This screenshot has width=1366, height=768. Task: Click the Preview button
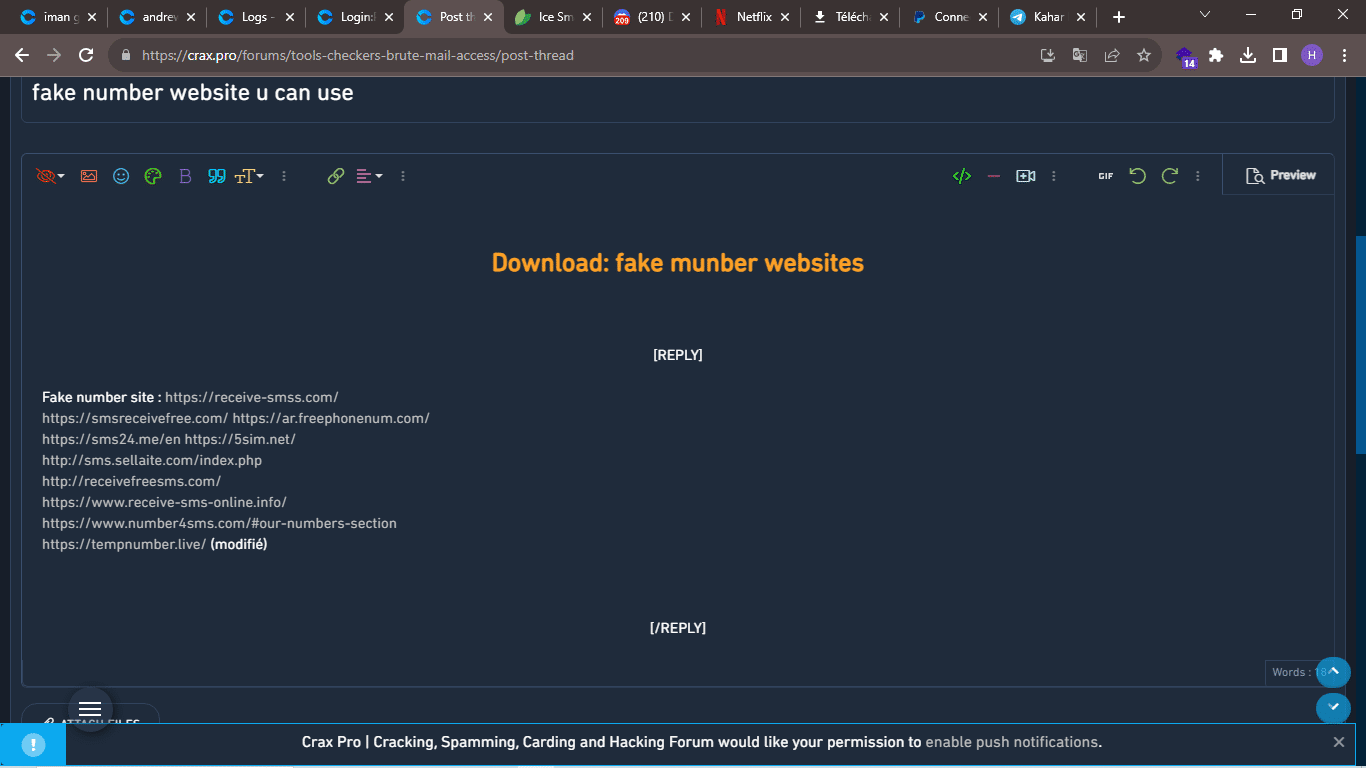coord(1280,175)
